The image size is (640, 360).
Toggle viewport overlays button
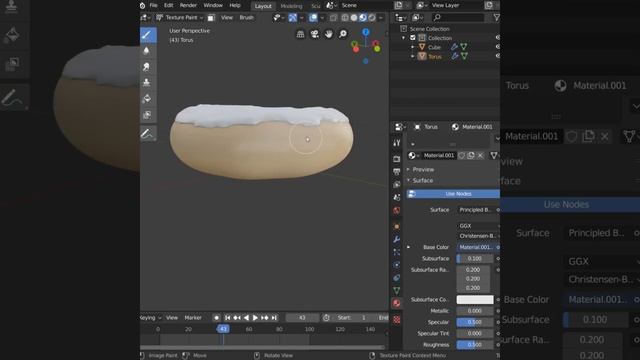(313, 18)
